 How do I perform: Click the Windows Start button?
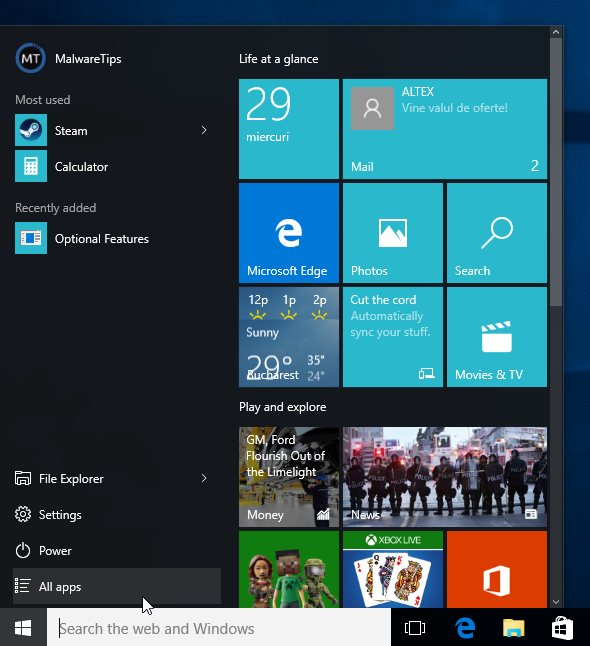click(23, 628)
